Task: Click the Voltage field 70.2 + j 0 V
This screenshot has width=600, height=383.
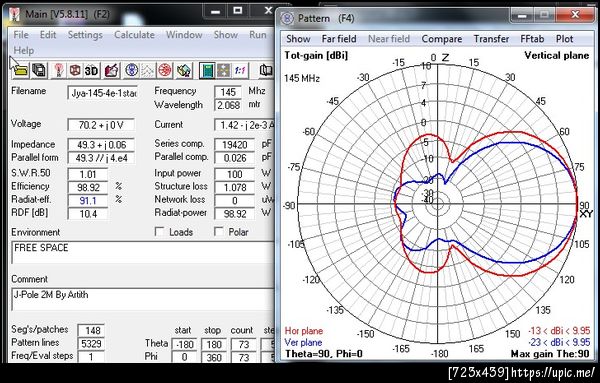Action: click(x=101, y=125)
